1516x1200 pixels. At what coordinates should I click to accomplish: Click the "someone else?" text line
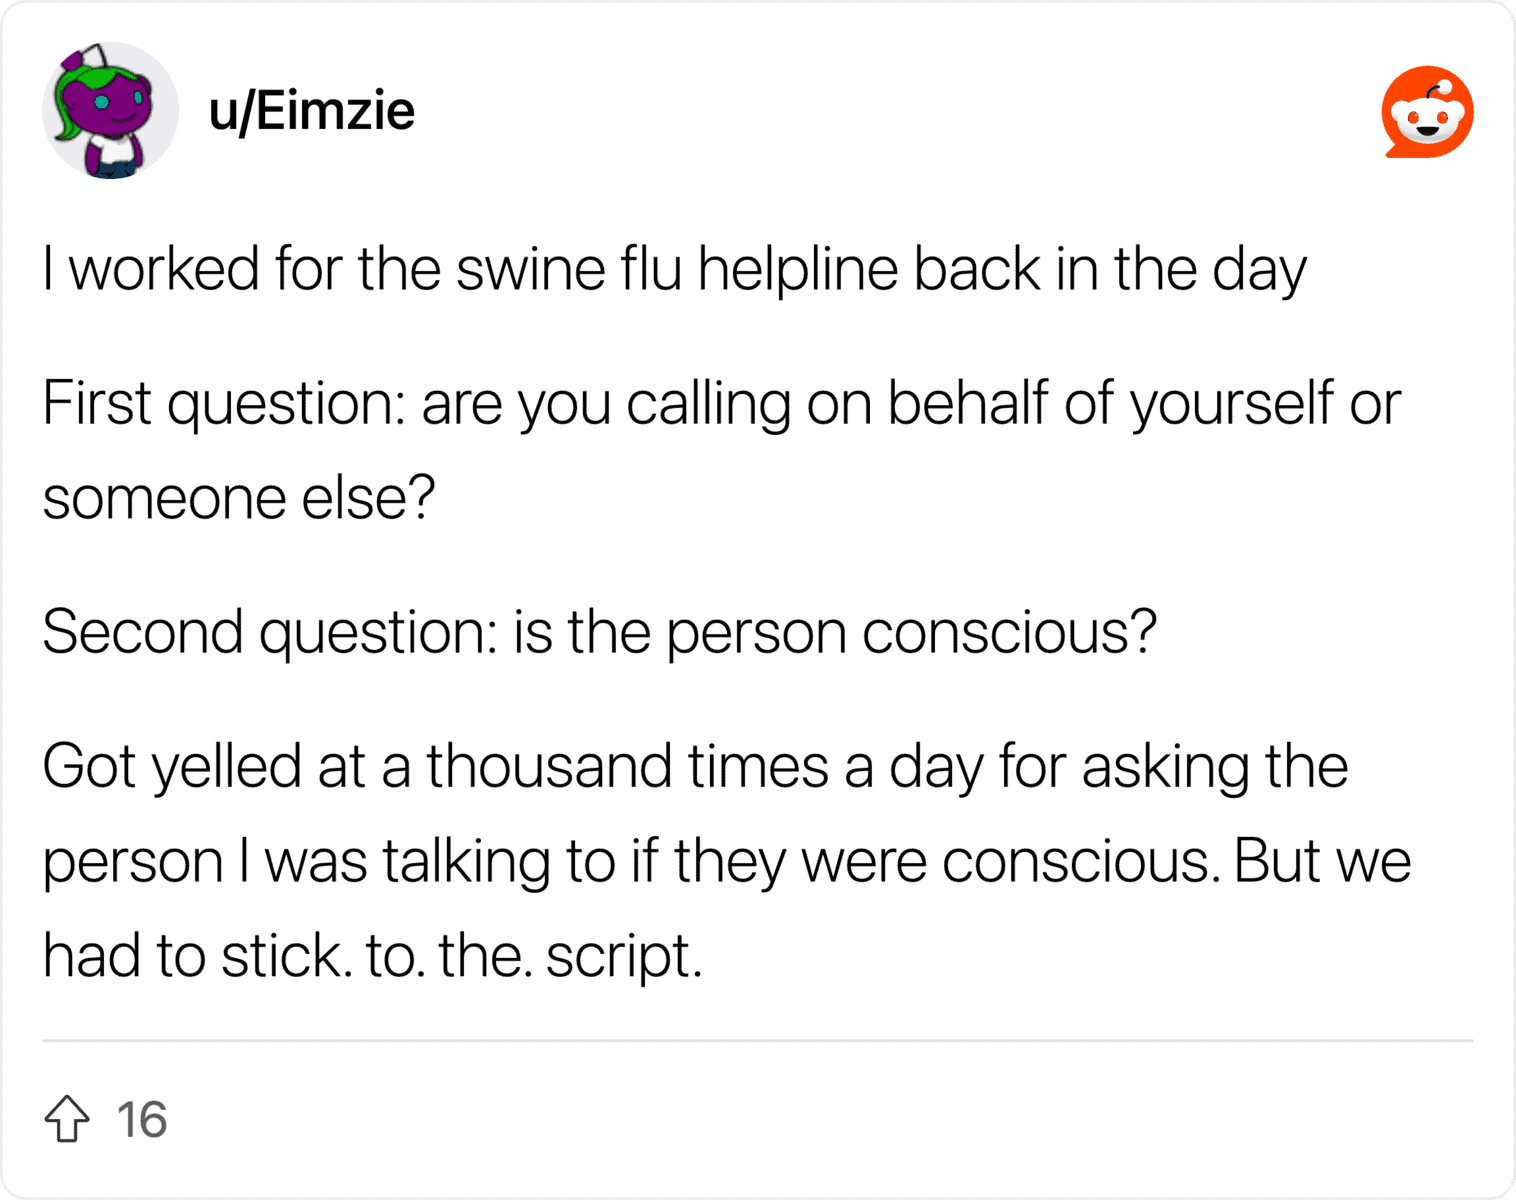[x=239, y=497]
